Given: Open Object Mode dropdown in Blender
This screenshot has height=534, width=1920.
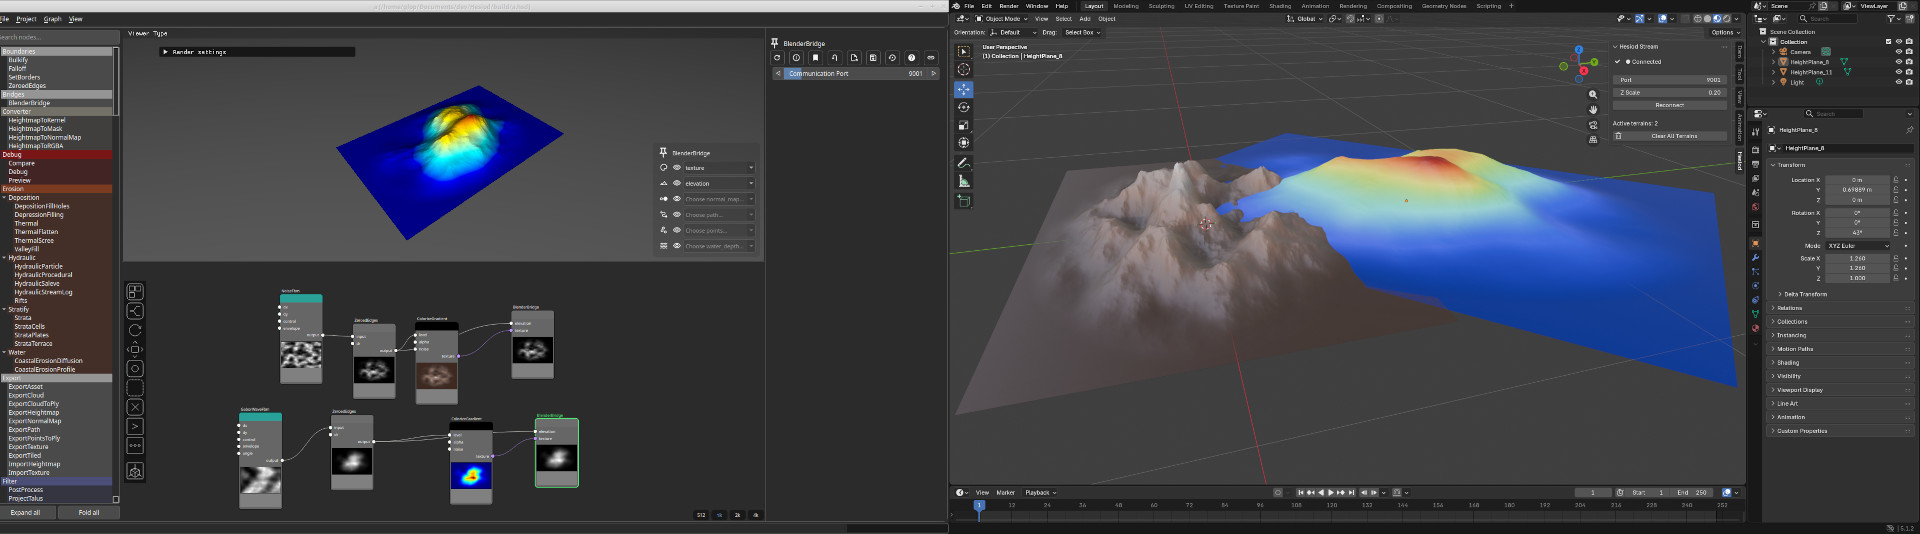Looking at the screenshot, I should (1001, 19).
